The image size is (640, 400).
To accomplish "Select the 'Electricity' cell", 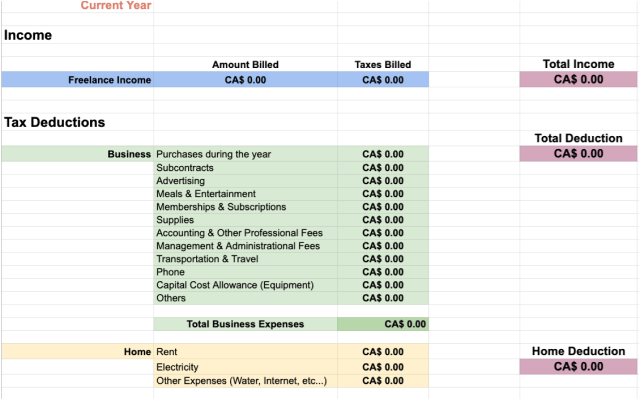I will (x=245, y=367).
